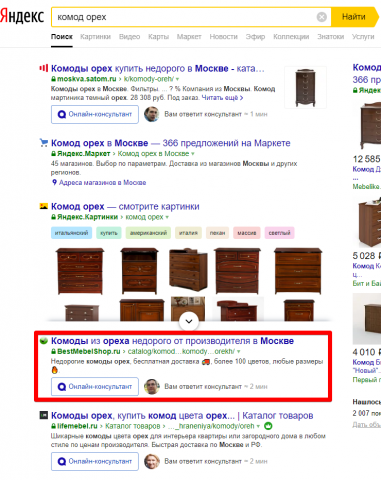Expand snippet via Читать ещё link
This screenshot has width=381, height=480.
pyautogui.click(x=222, y=98)
